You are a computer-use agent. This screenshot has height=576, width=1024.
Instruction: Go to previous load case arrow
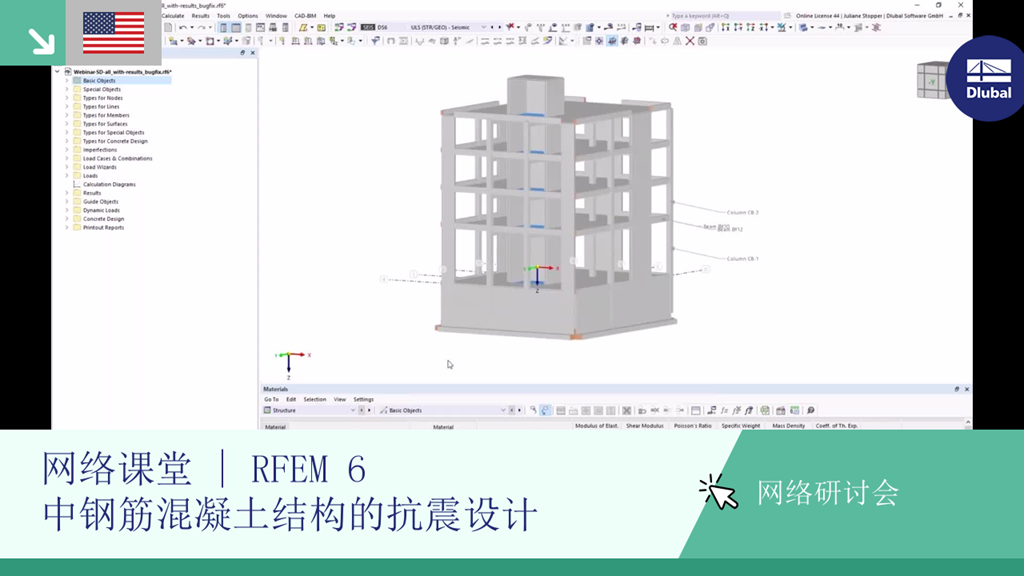point(492,27)
